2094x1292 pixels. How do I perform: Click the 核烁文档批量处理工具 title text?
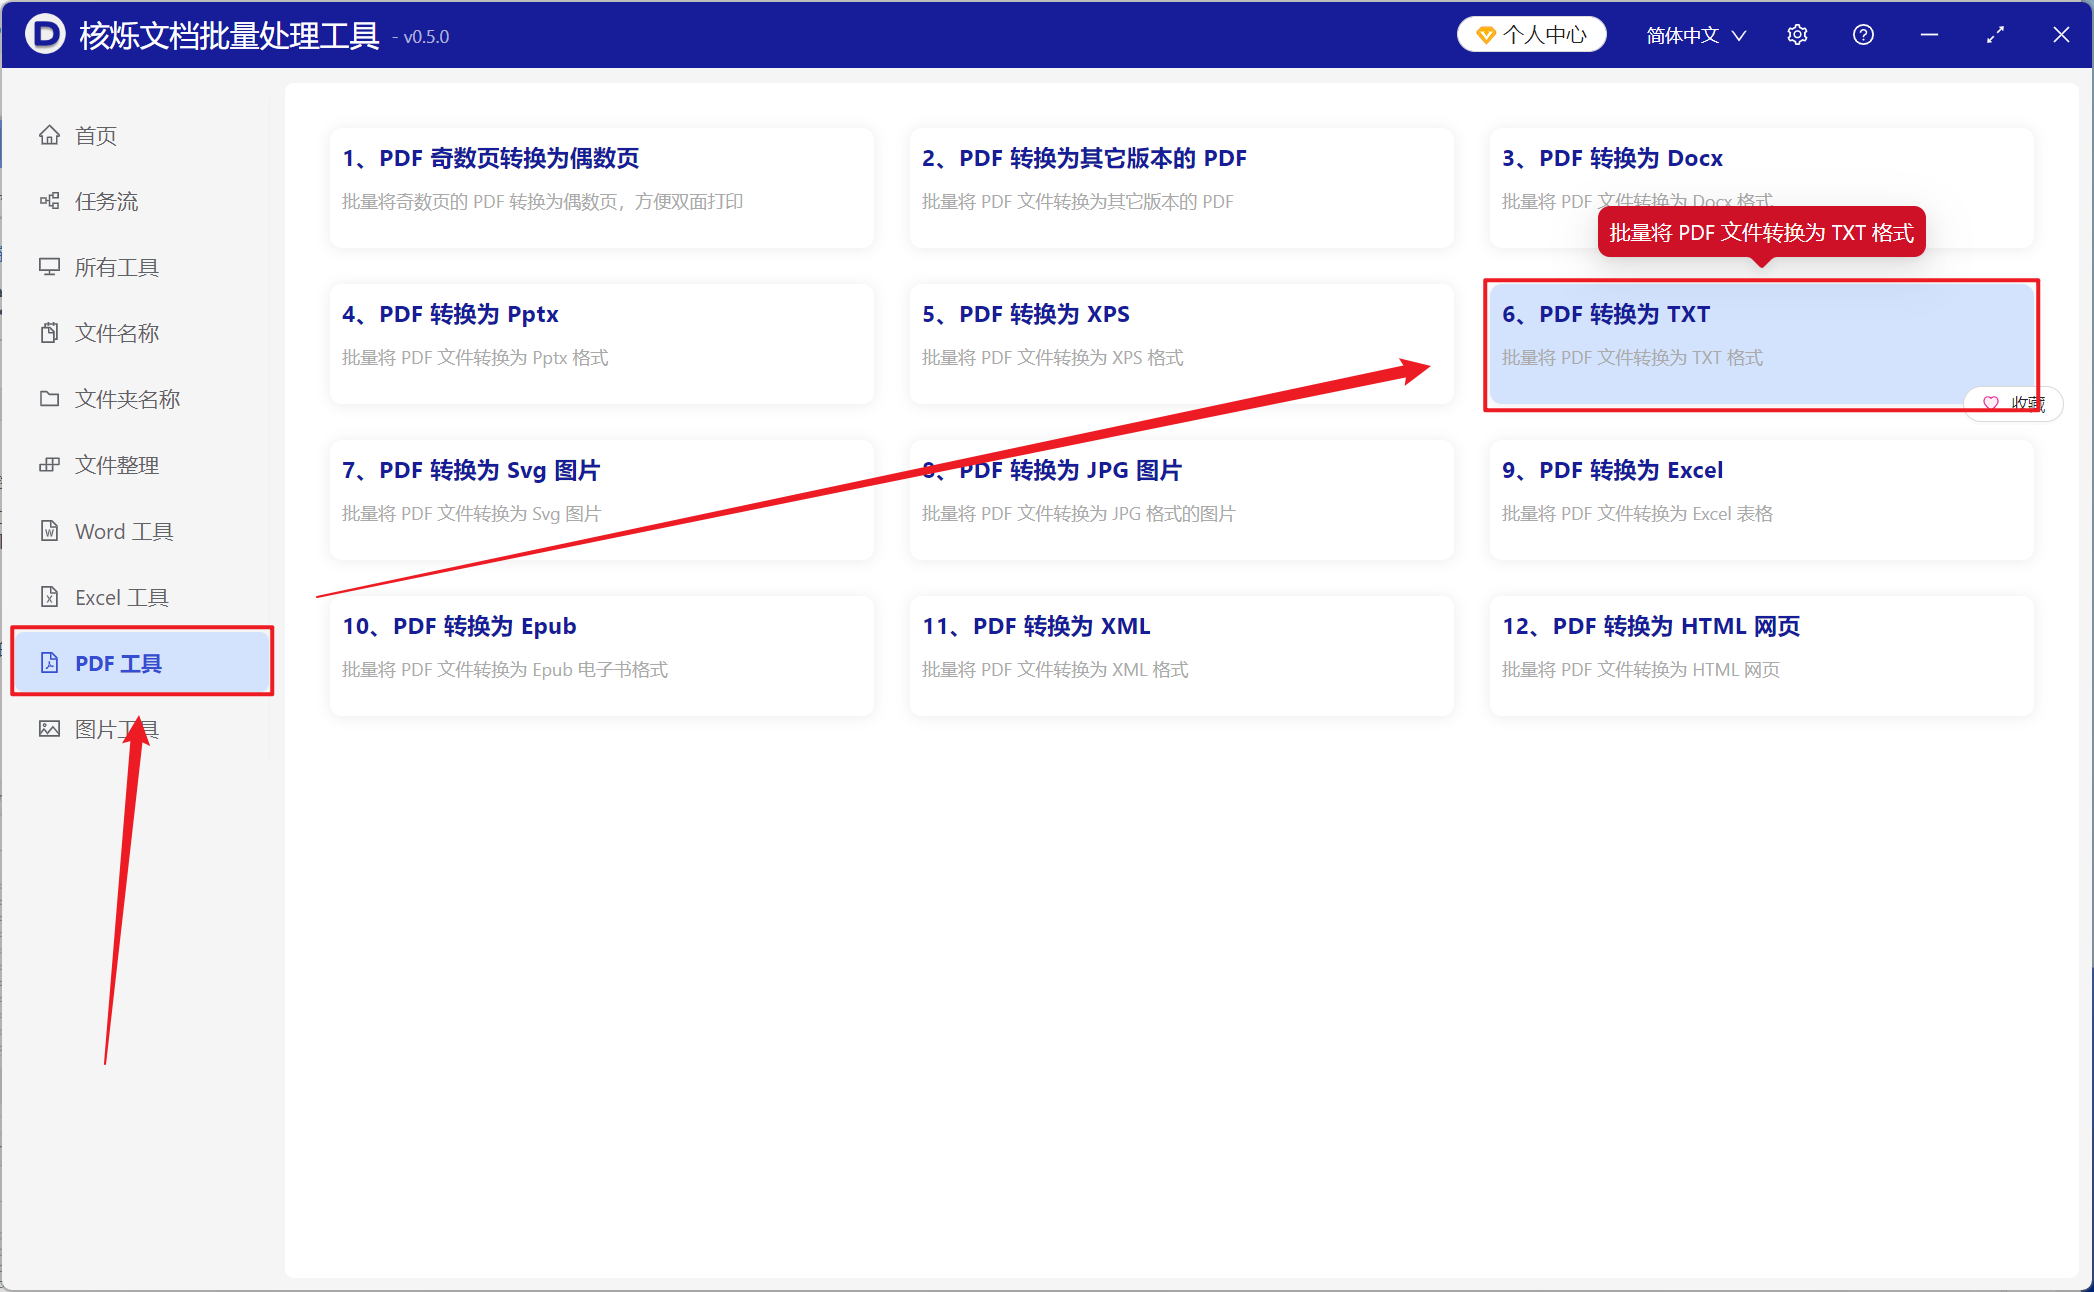coord(229,35)
